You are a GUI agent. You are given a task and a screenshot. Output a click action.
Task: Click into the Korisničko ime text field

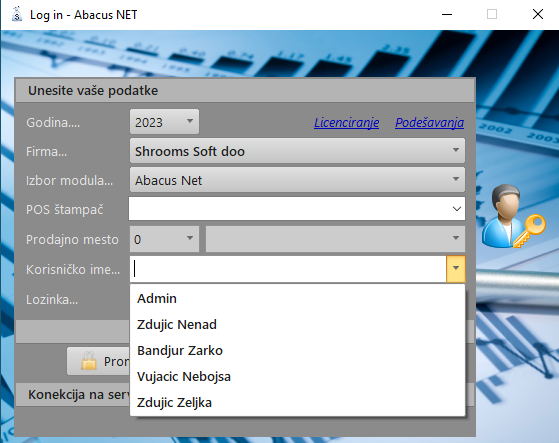tap(288, 268)
